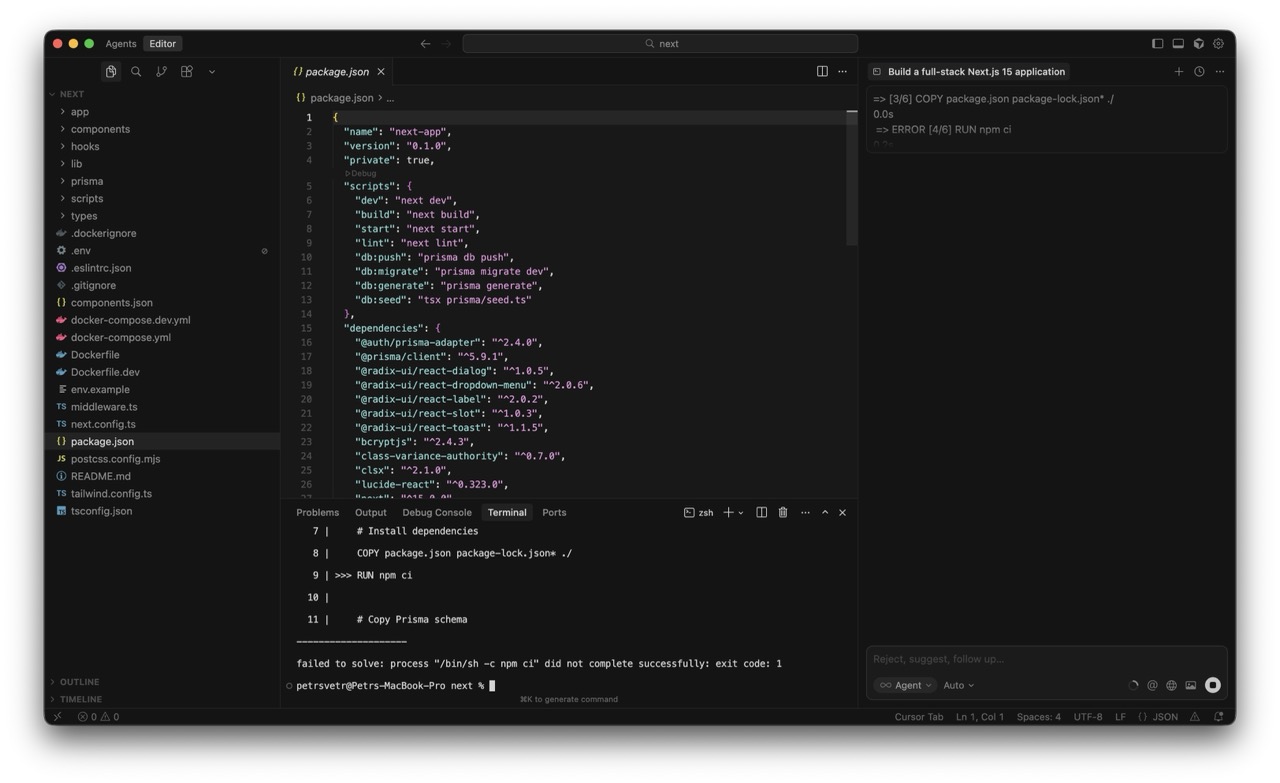Open the Extensions view icon

tap(186, 72)
